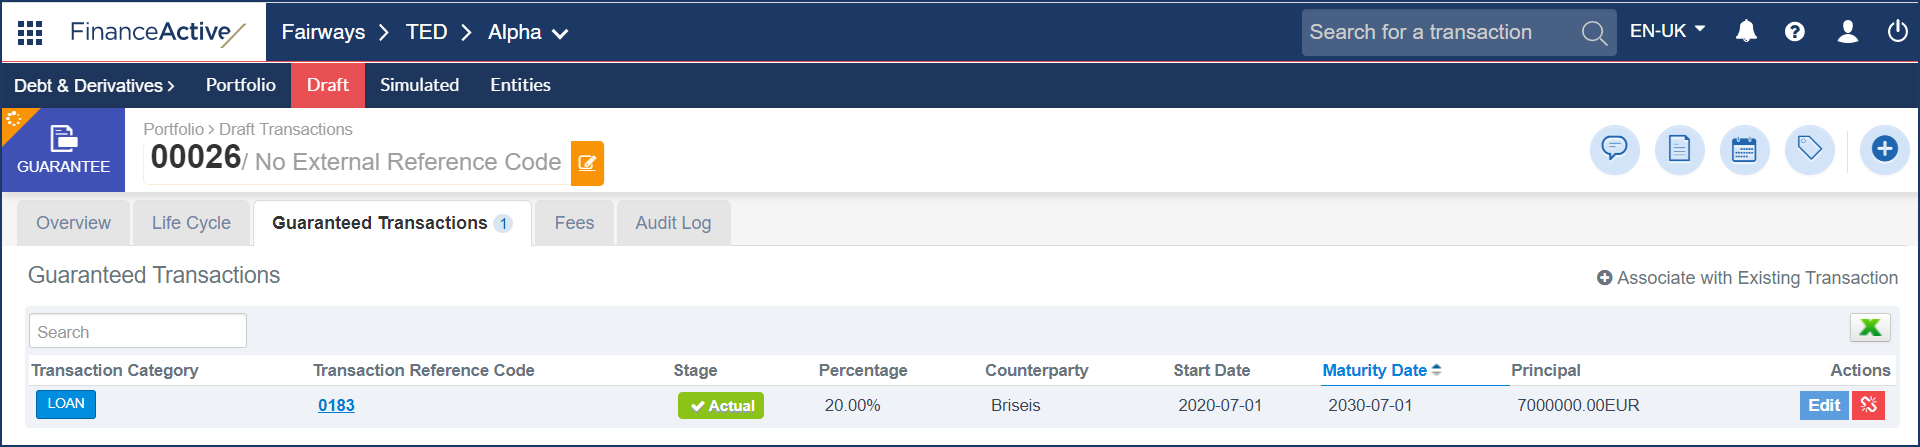
Task: Edit the external reference code
Action: (587, 163)
